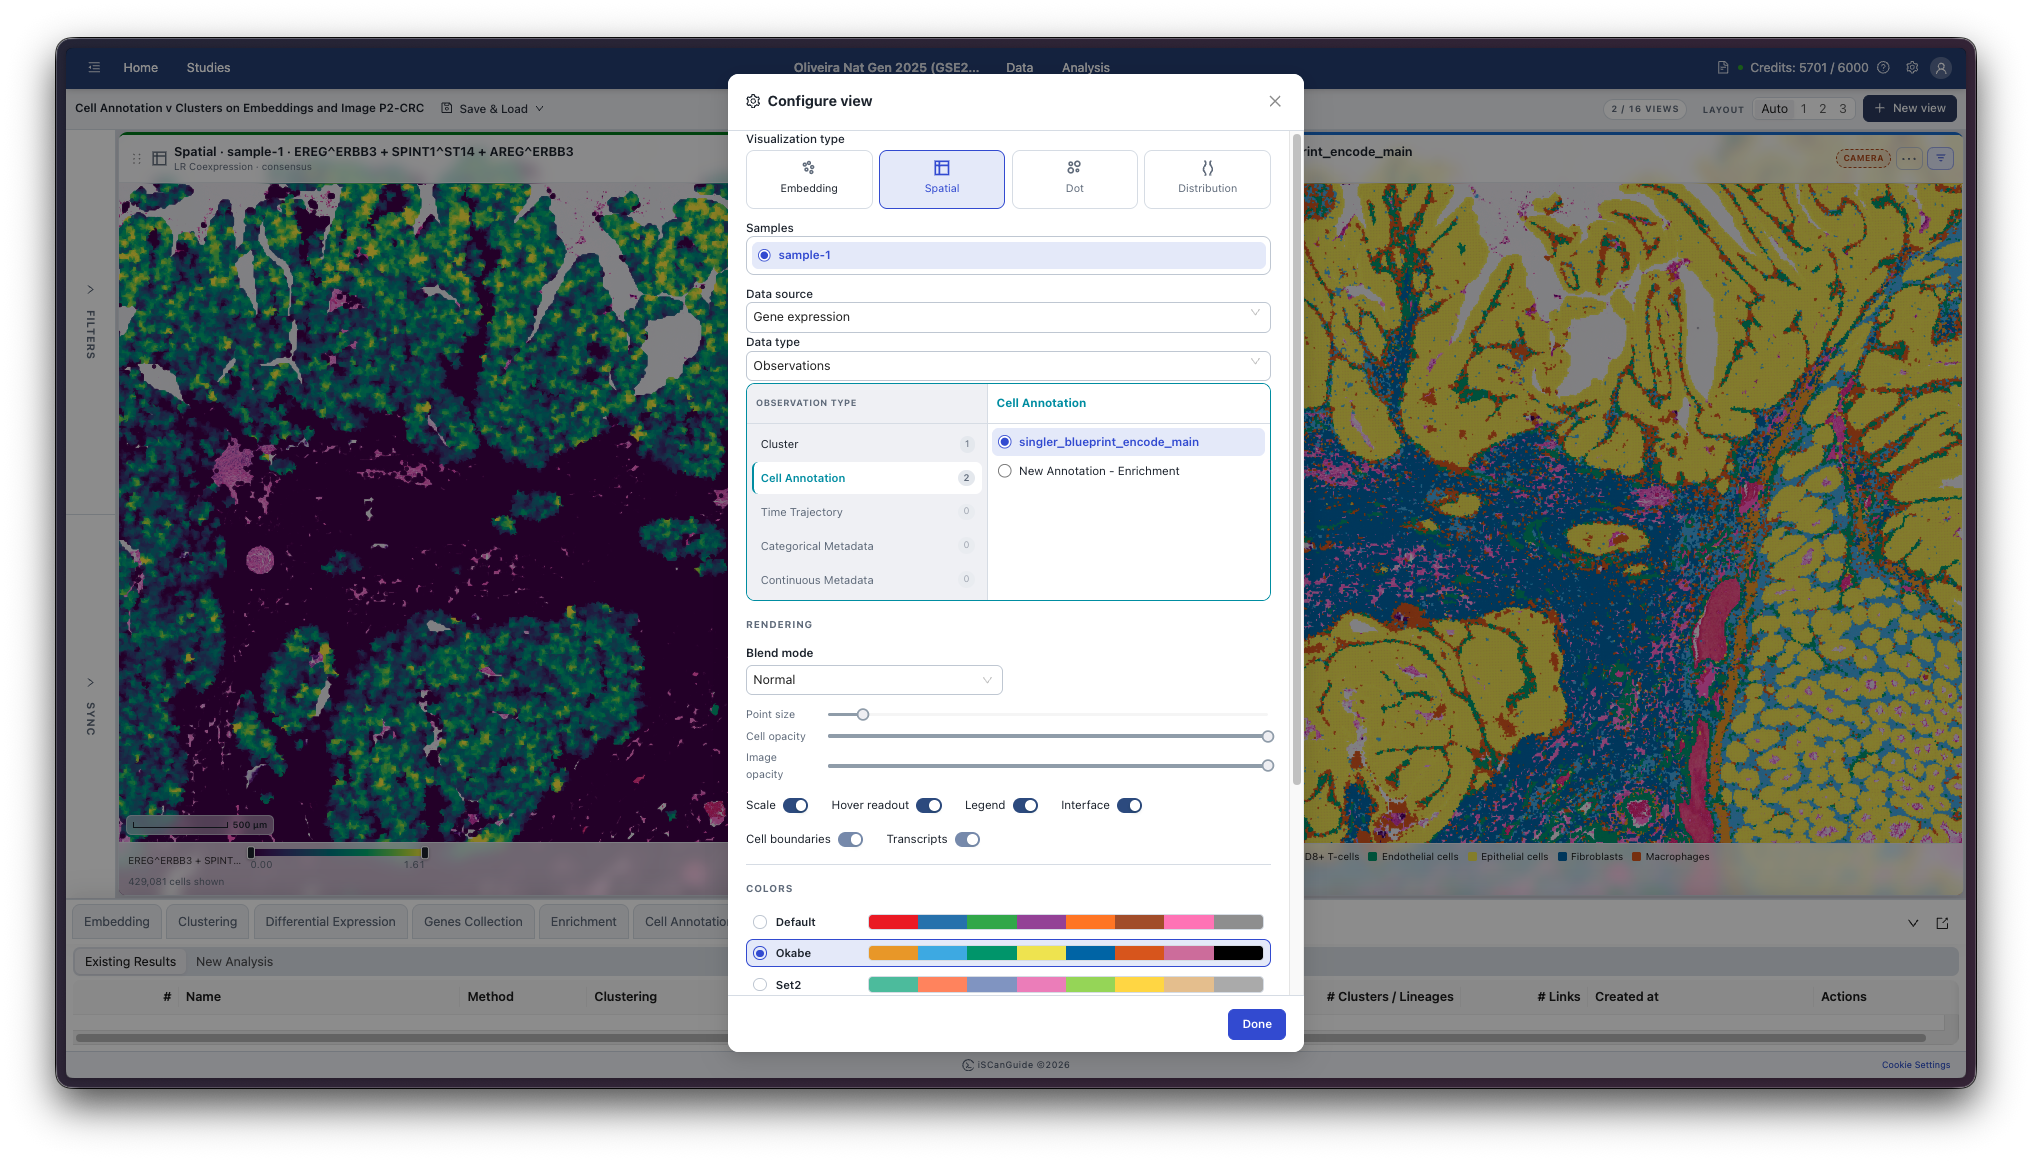
Task: Select Continuous Metadata observation type
Action: pos(866,580)
